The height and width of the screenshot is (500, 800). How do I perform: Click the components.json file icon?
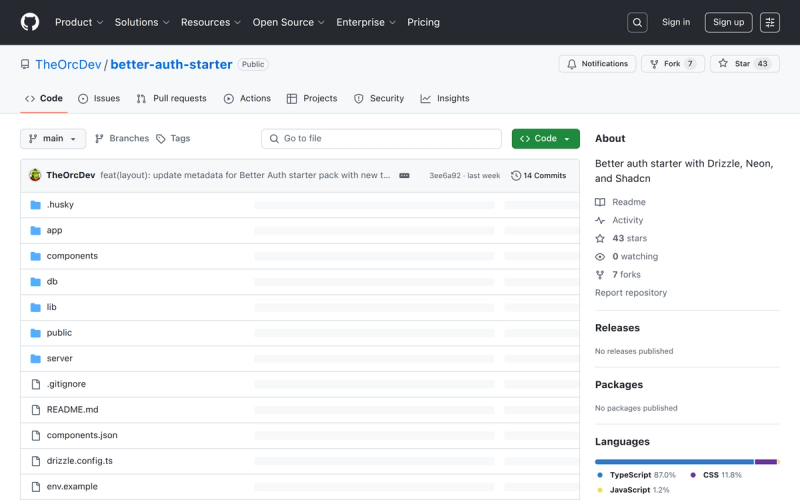coord(36,435)
